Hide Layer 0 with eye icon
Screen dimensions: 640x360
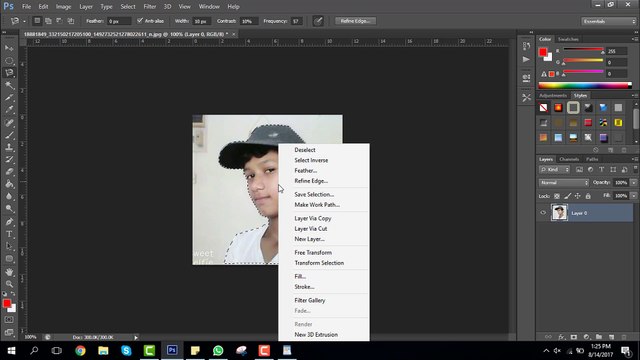point(543,213)
